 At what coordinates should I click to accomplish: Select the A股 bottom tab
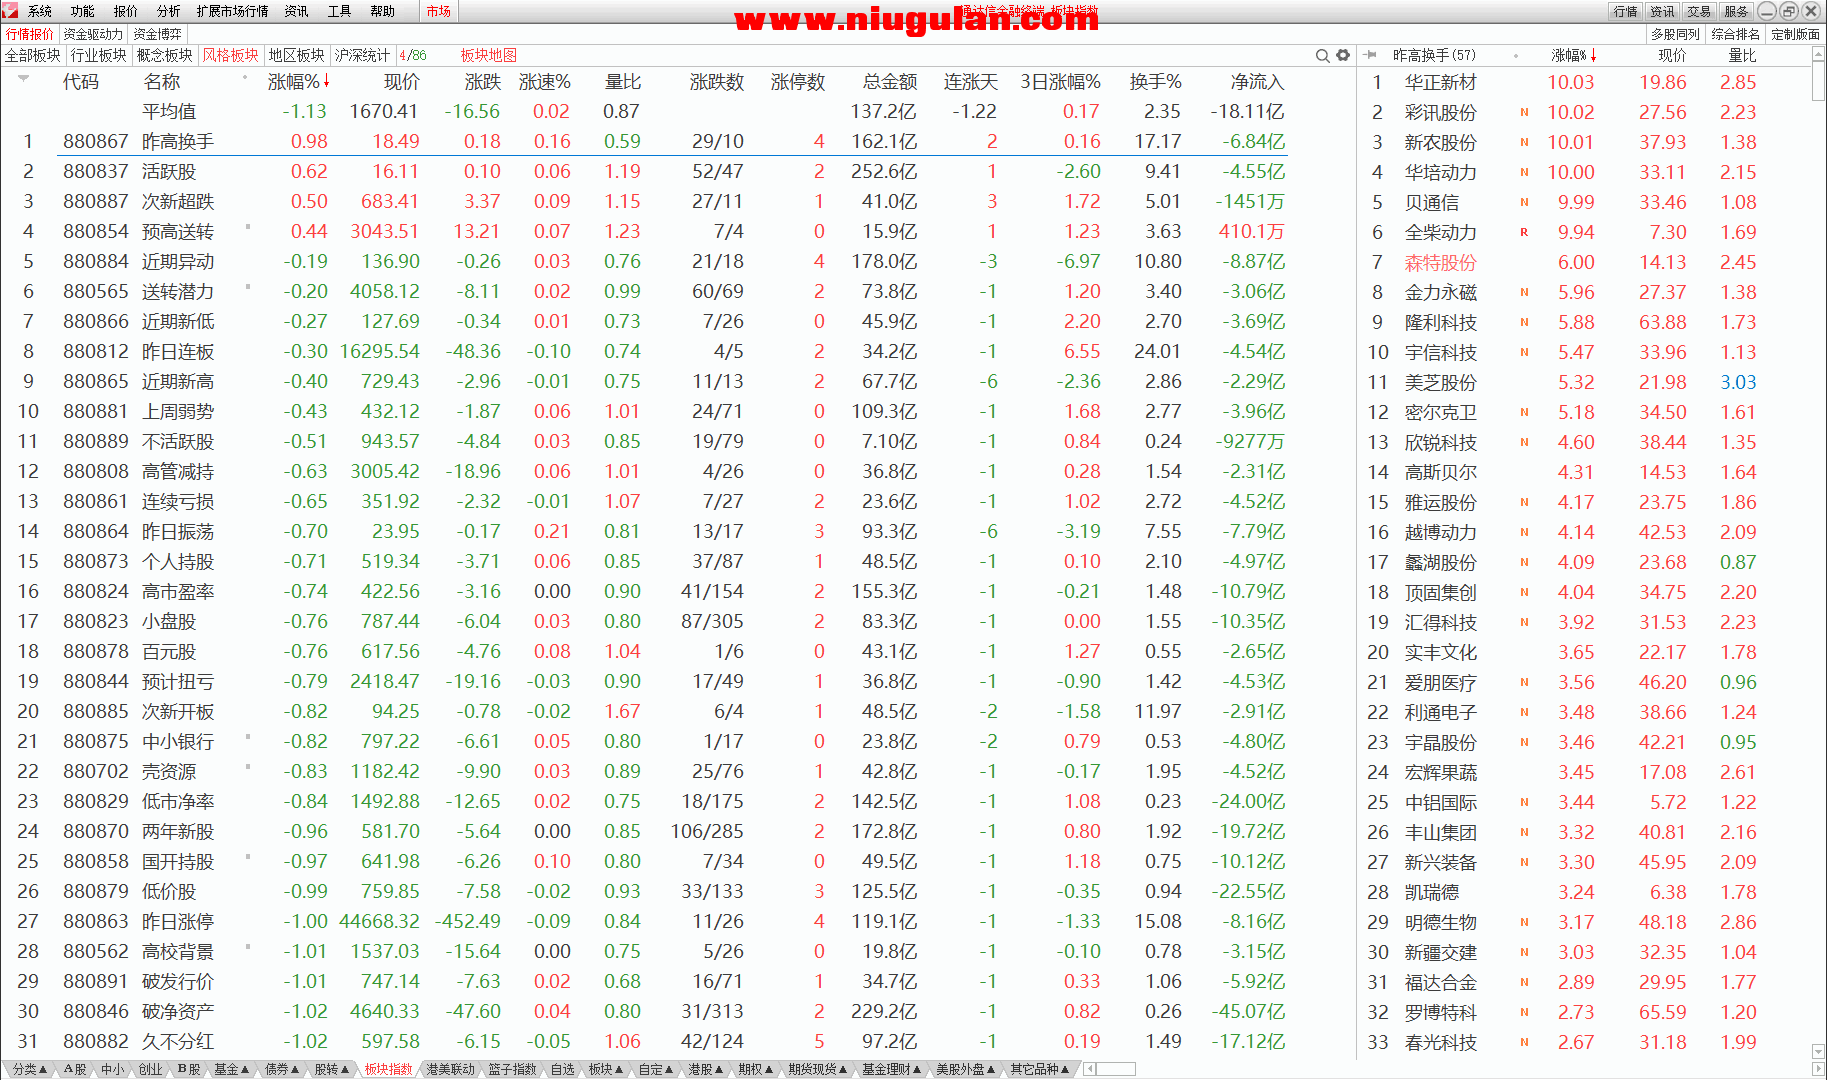(x=75, y=1069)
